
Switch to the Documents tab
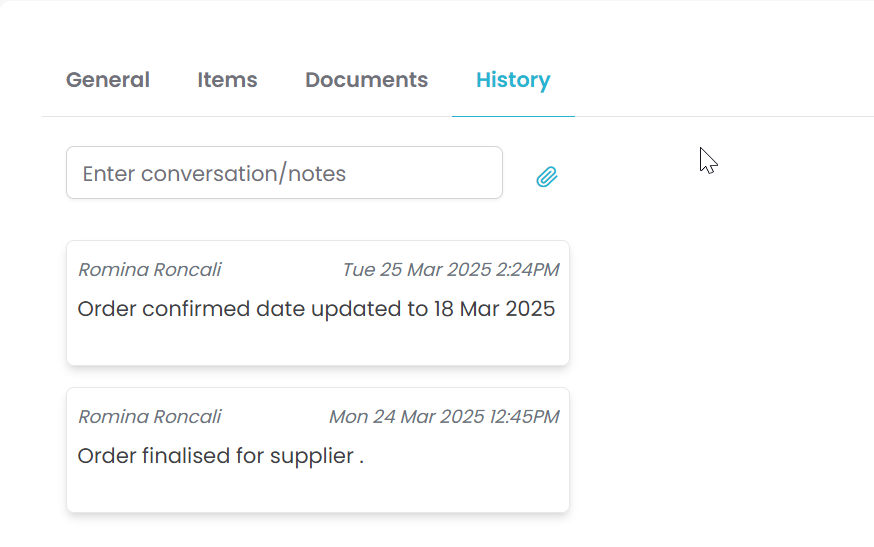point(366,80)
